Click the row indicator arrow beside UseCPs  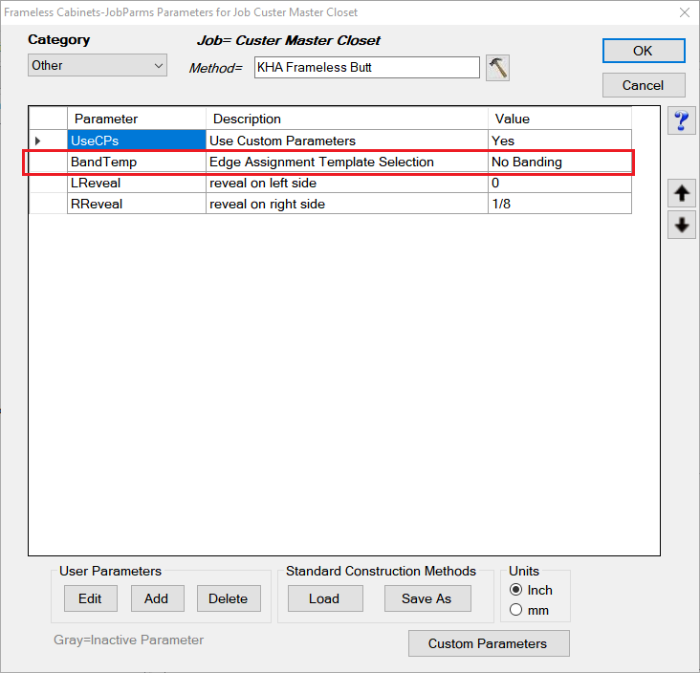[38, 141]
